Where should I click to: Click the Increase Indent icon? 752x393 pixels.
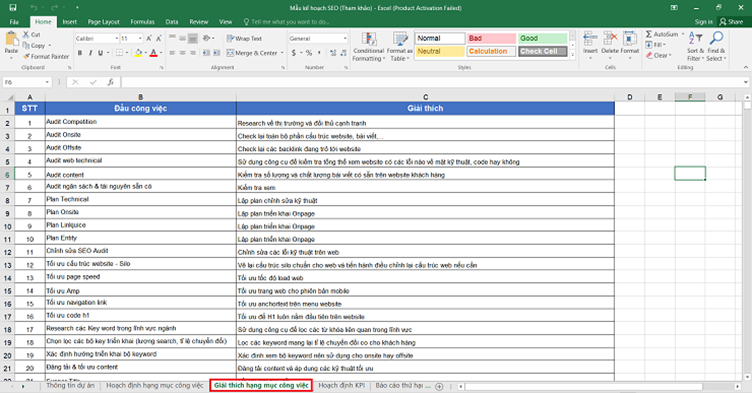(217, 53)
